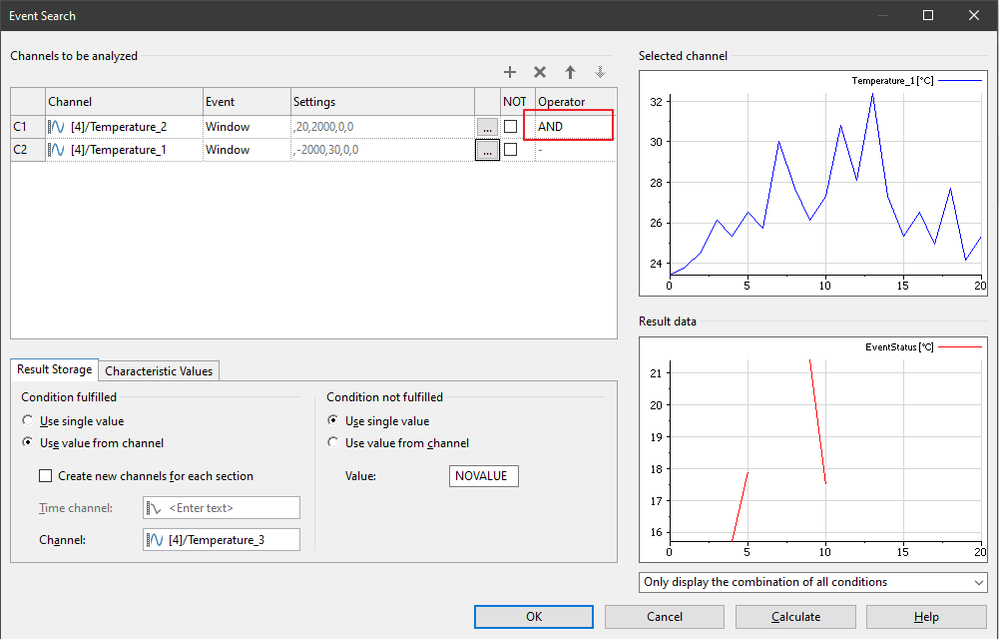Move channel down with arrow icon
This screenshot has height=639, width=999.
point(600,72)
